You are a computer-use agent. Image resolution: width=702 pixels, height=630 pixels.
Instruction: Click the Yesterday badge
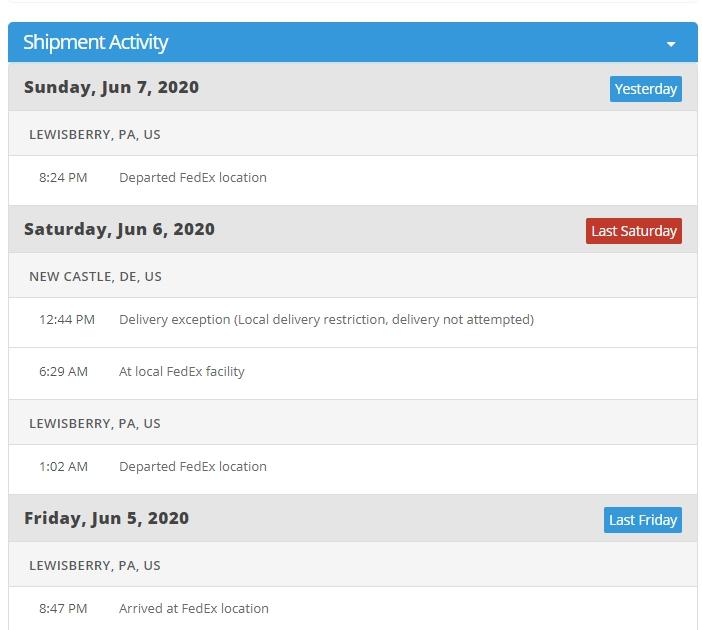tap(645, 89)
